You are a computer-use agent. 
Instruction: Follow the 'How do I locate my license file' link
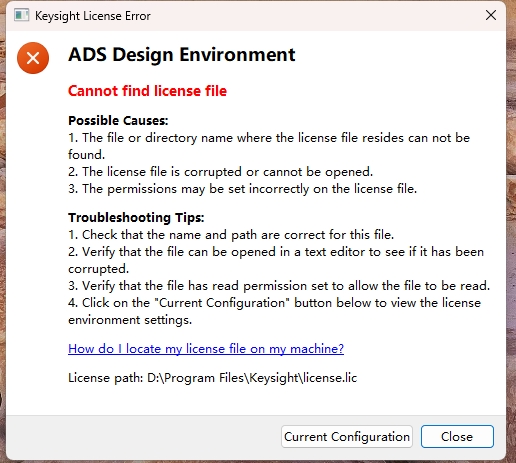(206, 349)
